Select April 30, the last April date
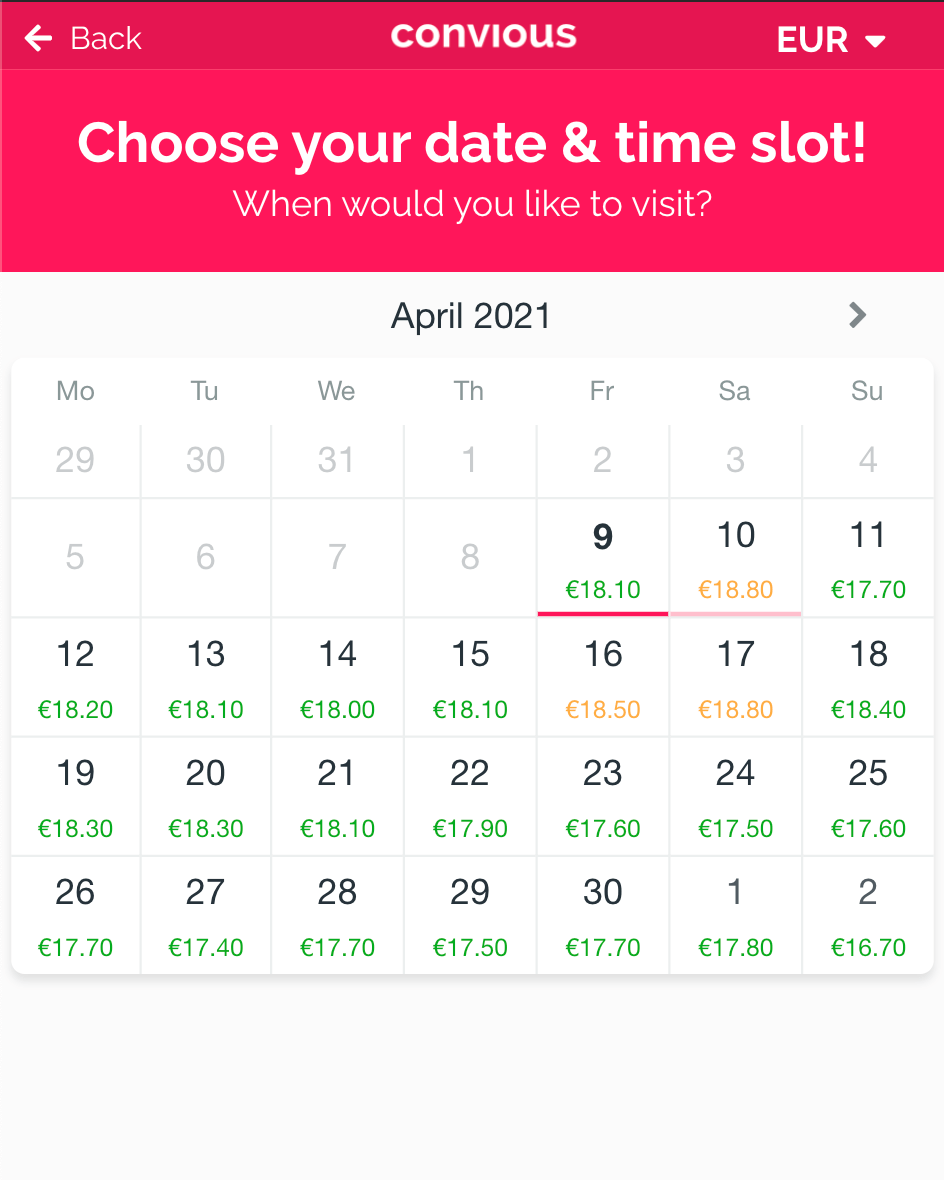This screenshot has height=1180, width=944. 602,915
